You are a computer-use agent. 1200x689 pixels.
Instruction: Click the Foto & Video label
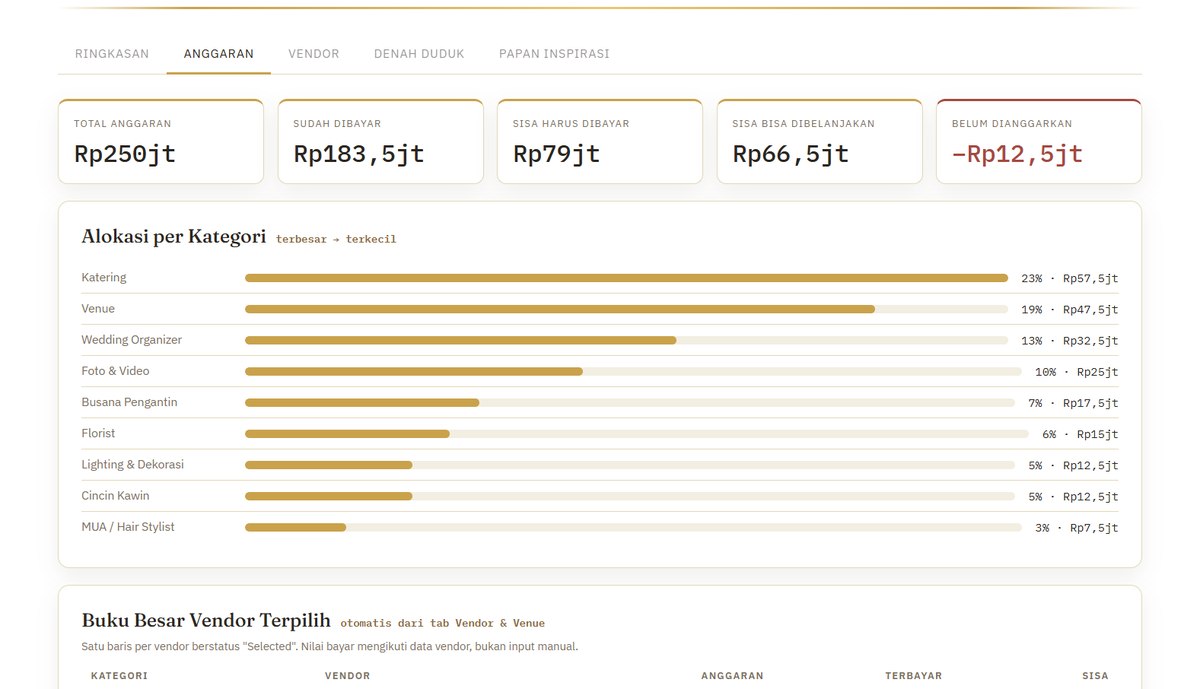(115, 371)
